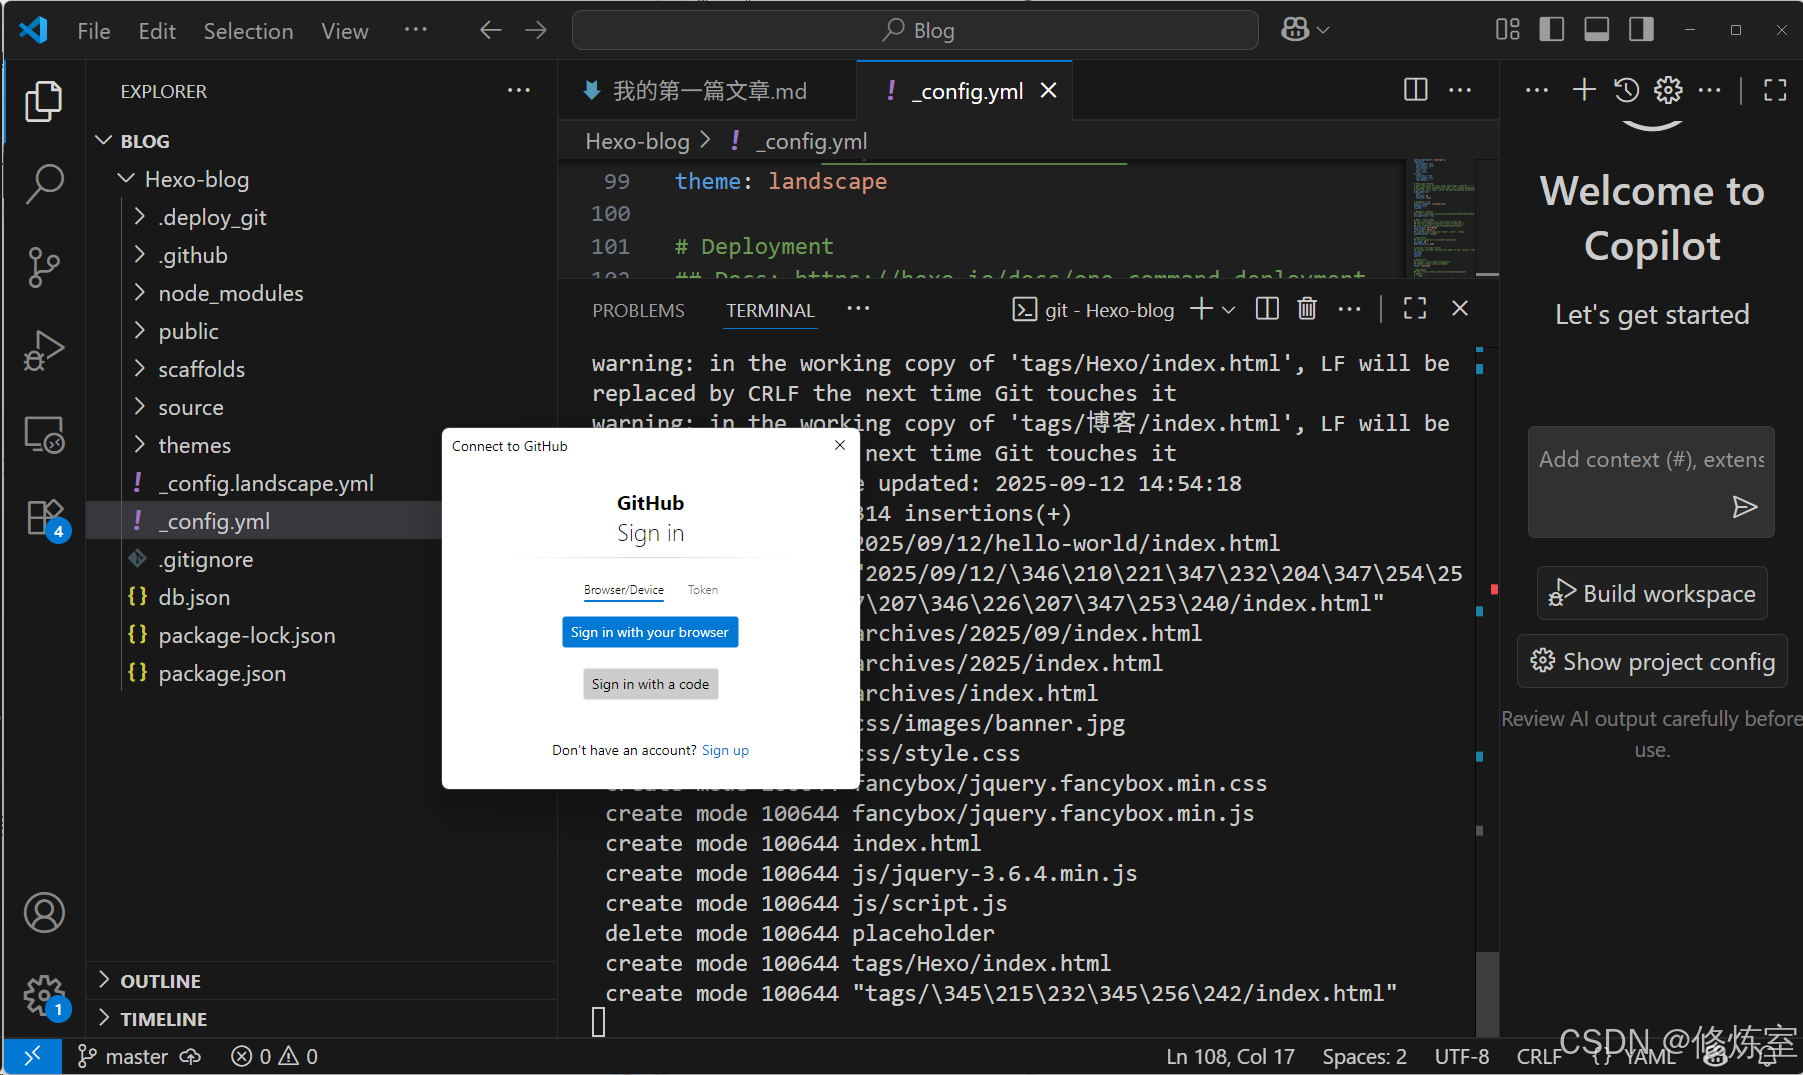Open Manage gear in activity bar
Viewport: 1803px width, 1075px height.
click(44, 996)
